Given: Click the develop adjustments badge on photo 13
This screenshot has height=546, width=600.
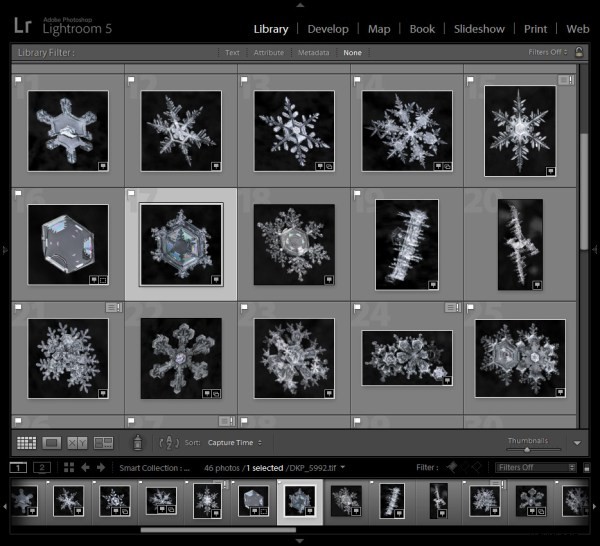Looking at the screenshot, I should click(329, 166).
